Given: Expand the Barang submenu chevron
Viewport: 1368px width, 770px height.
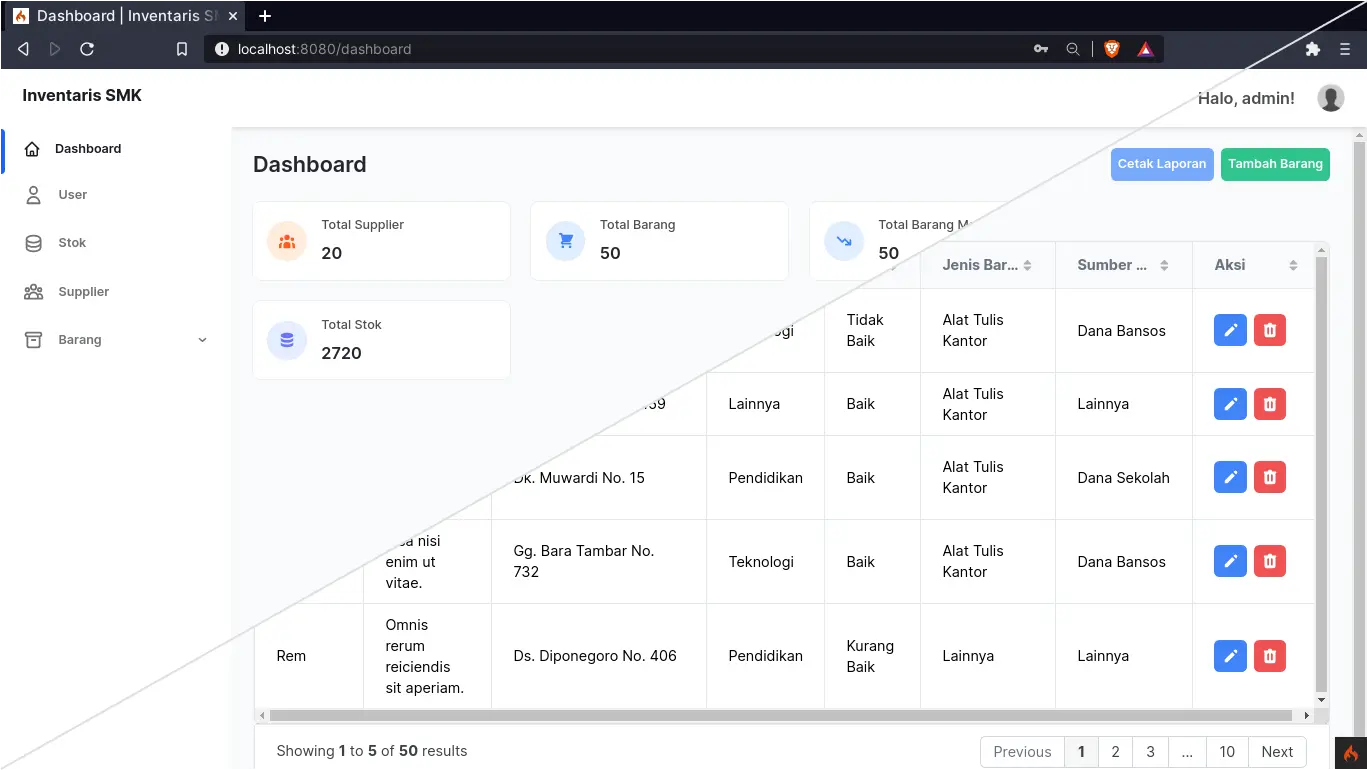Looking at the screenshot, I should tap(202, 340).
